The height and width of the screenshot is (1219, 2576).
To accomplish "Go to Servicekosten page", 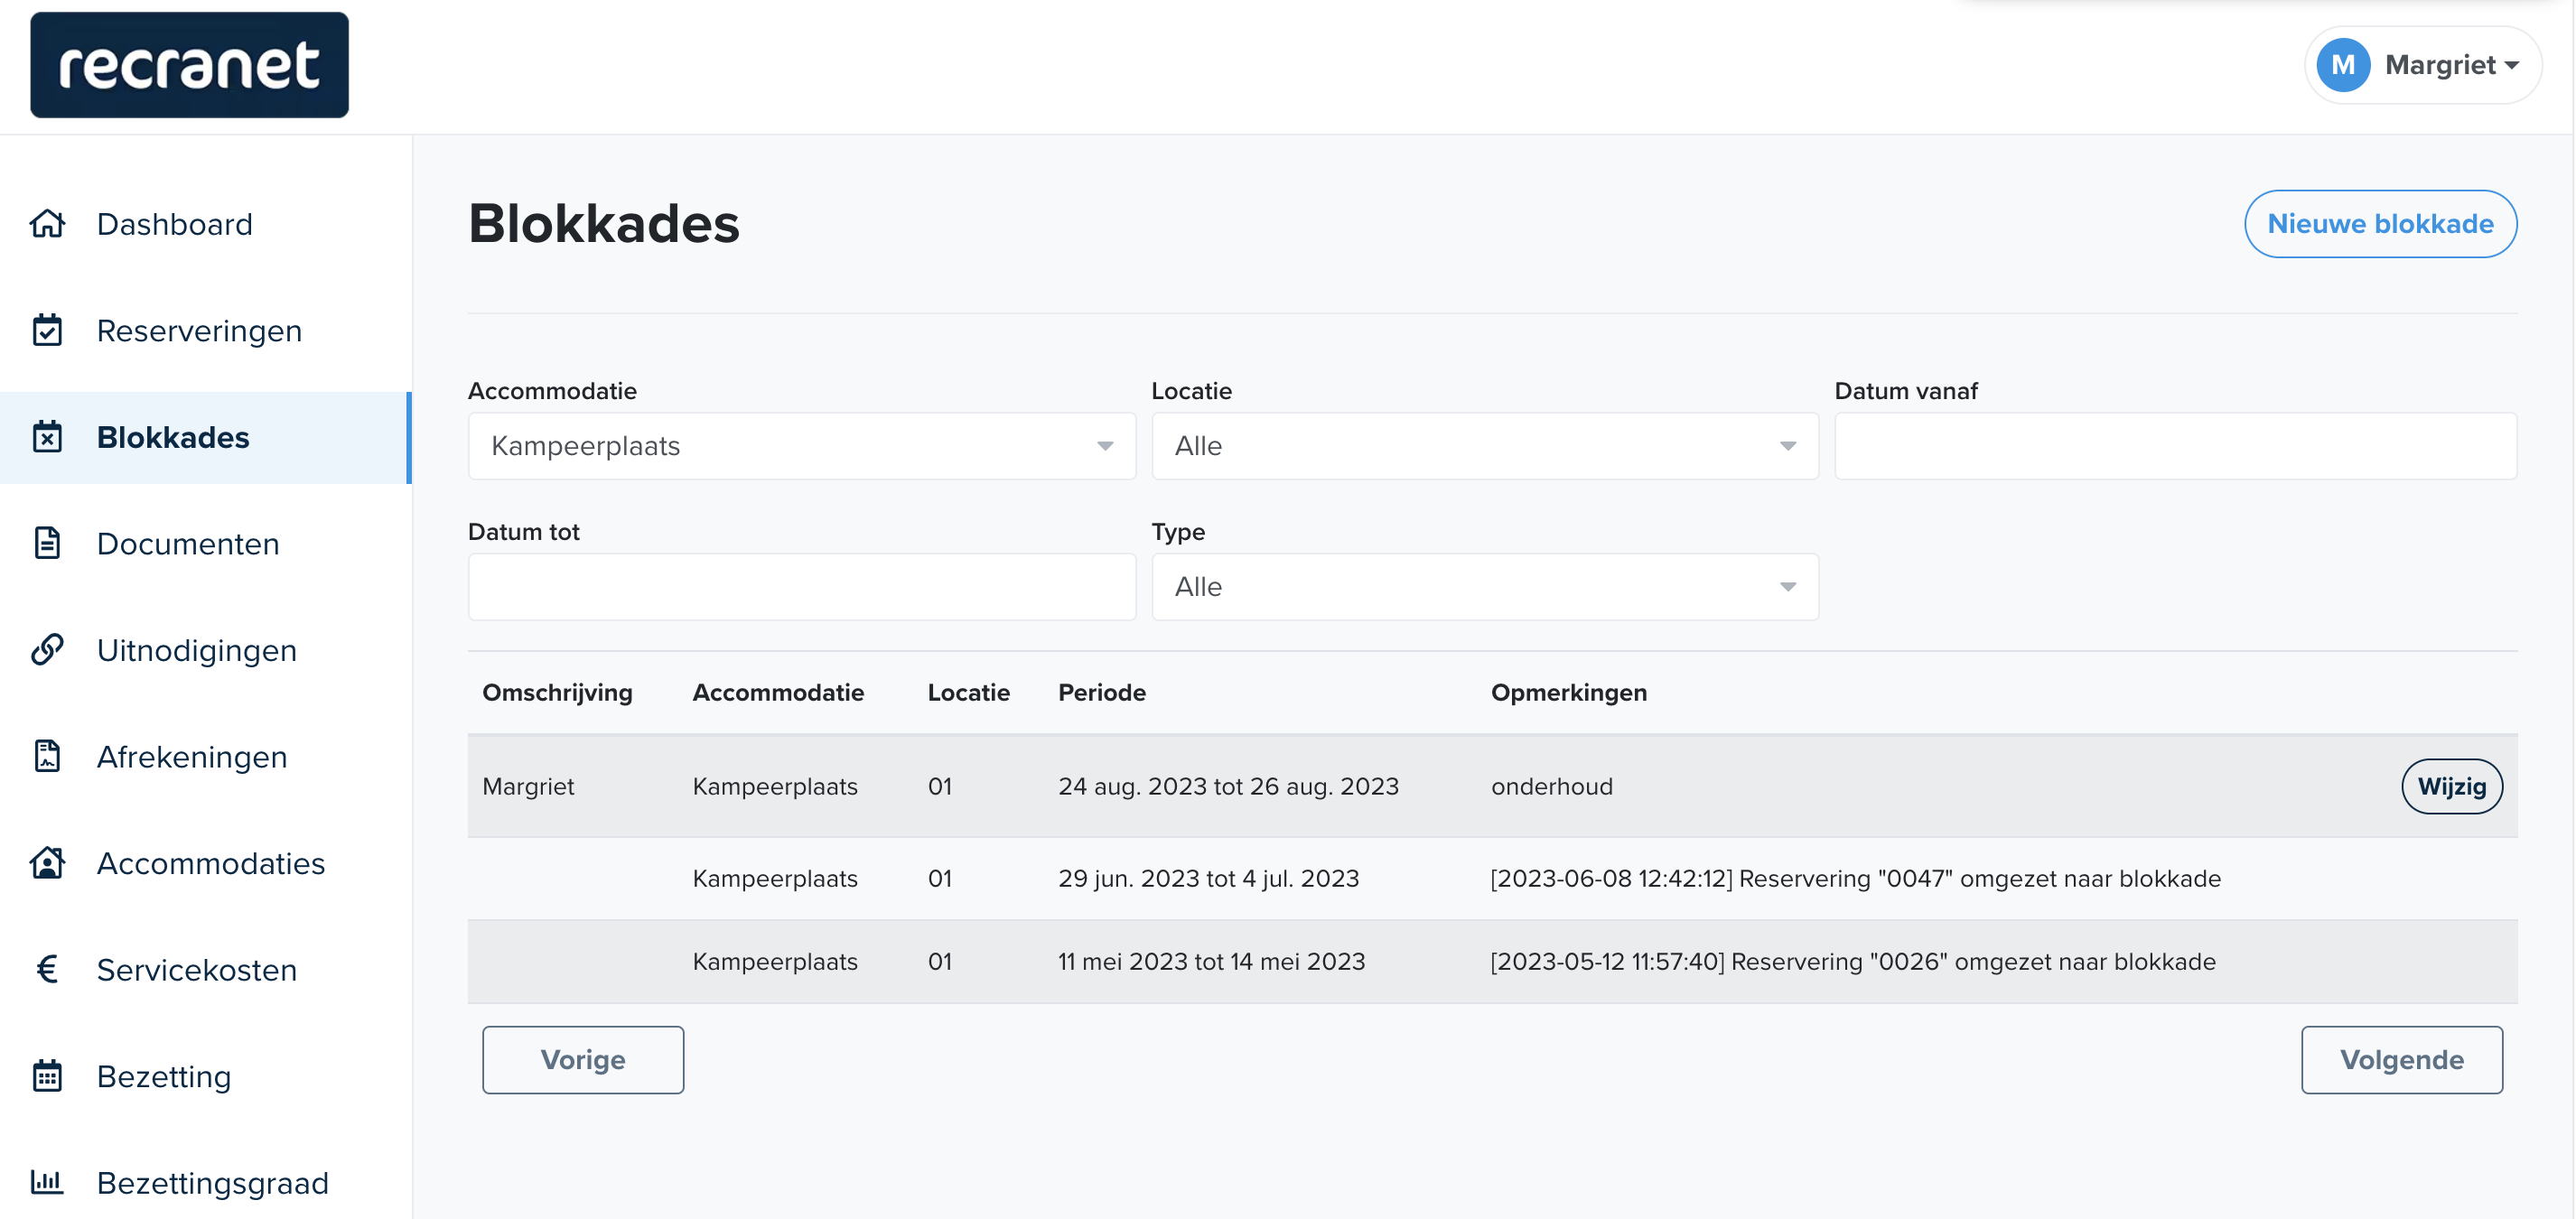I will coord(206,969).
